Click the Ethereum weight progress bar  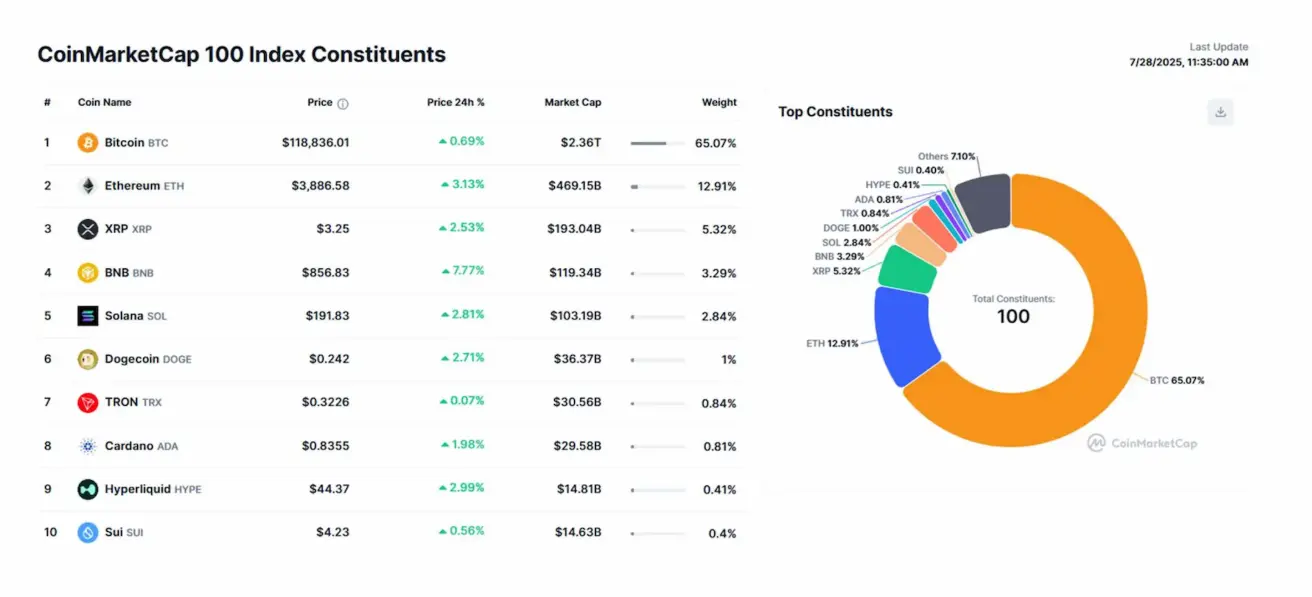pos(657,186)
